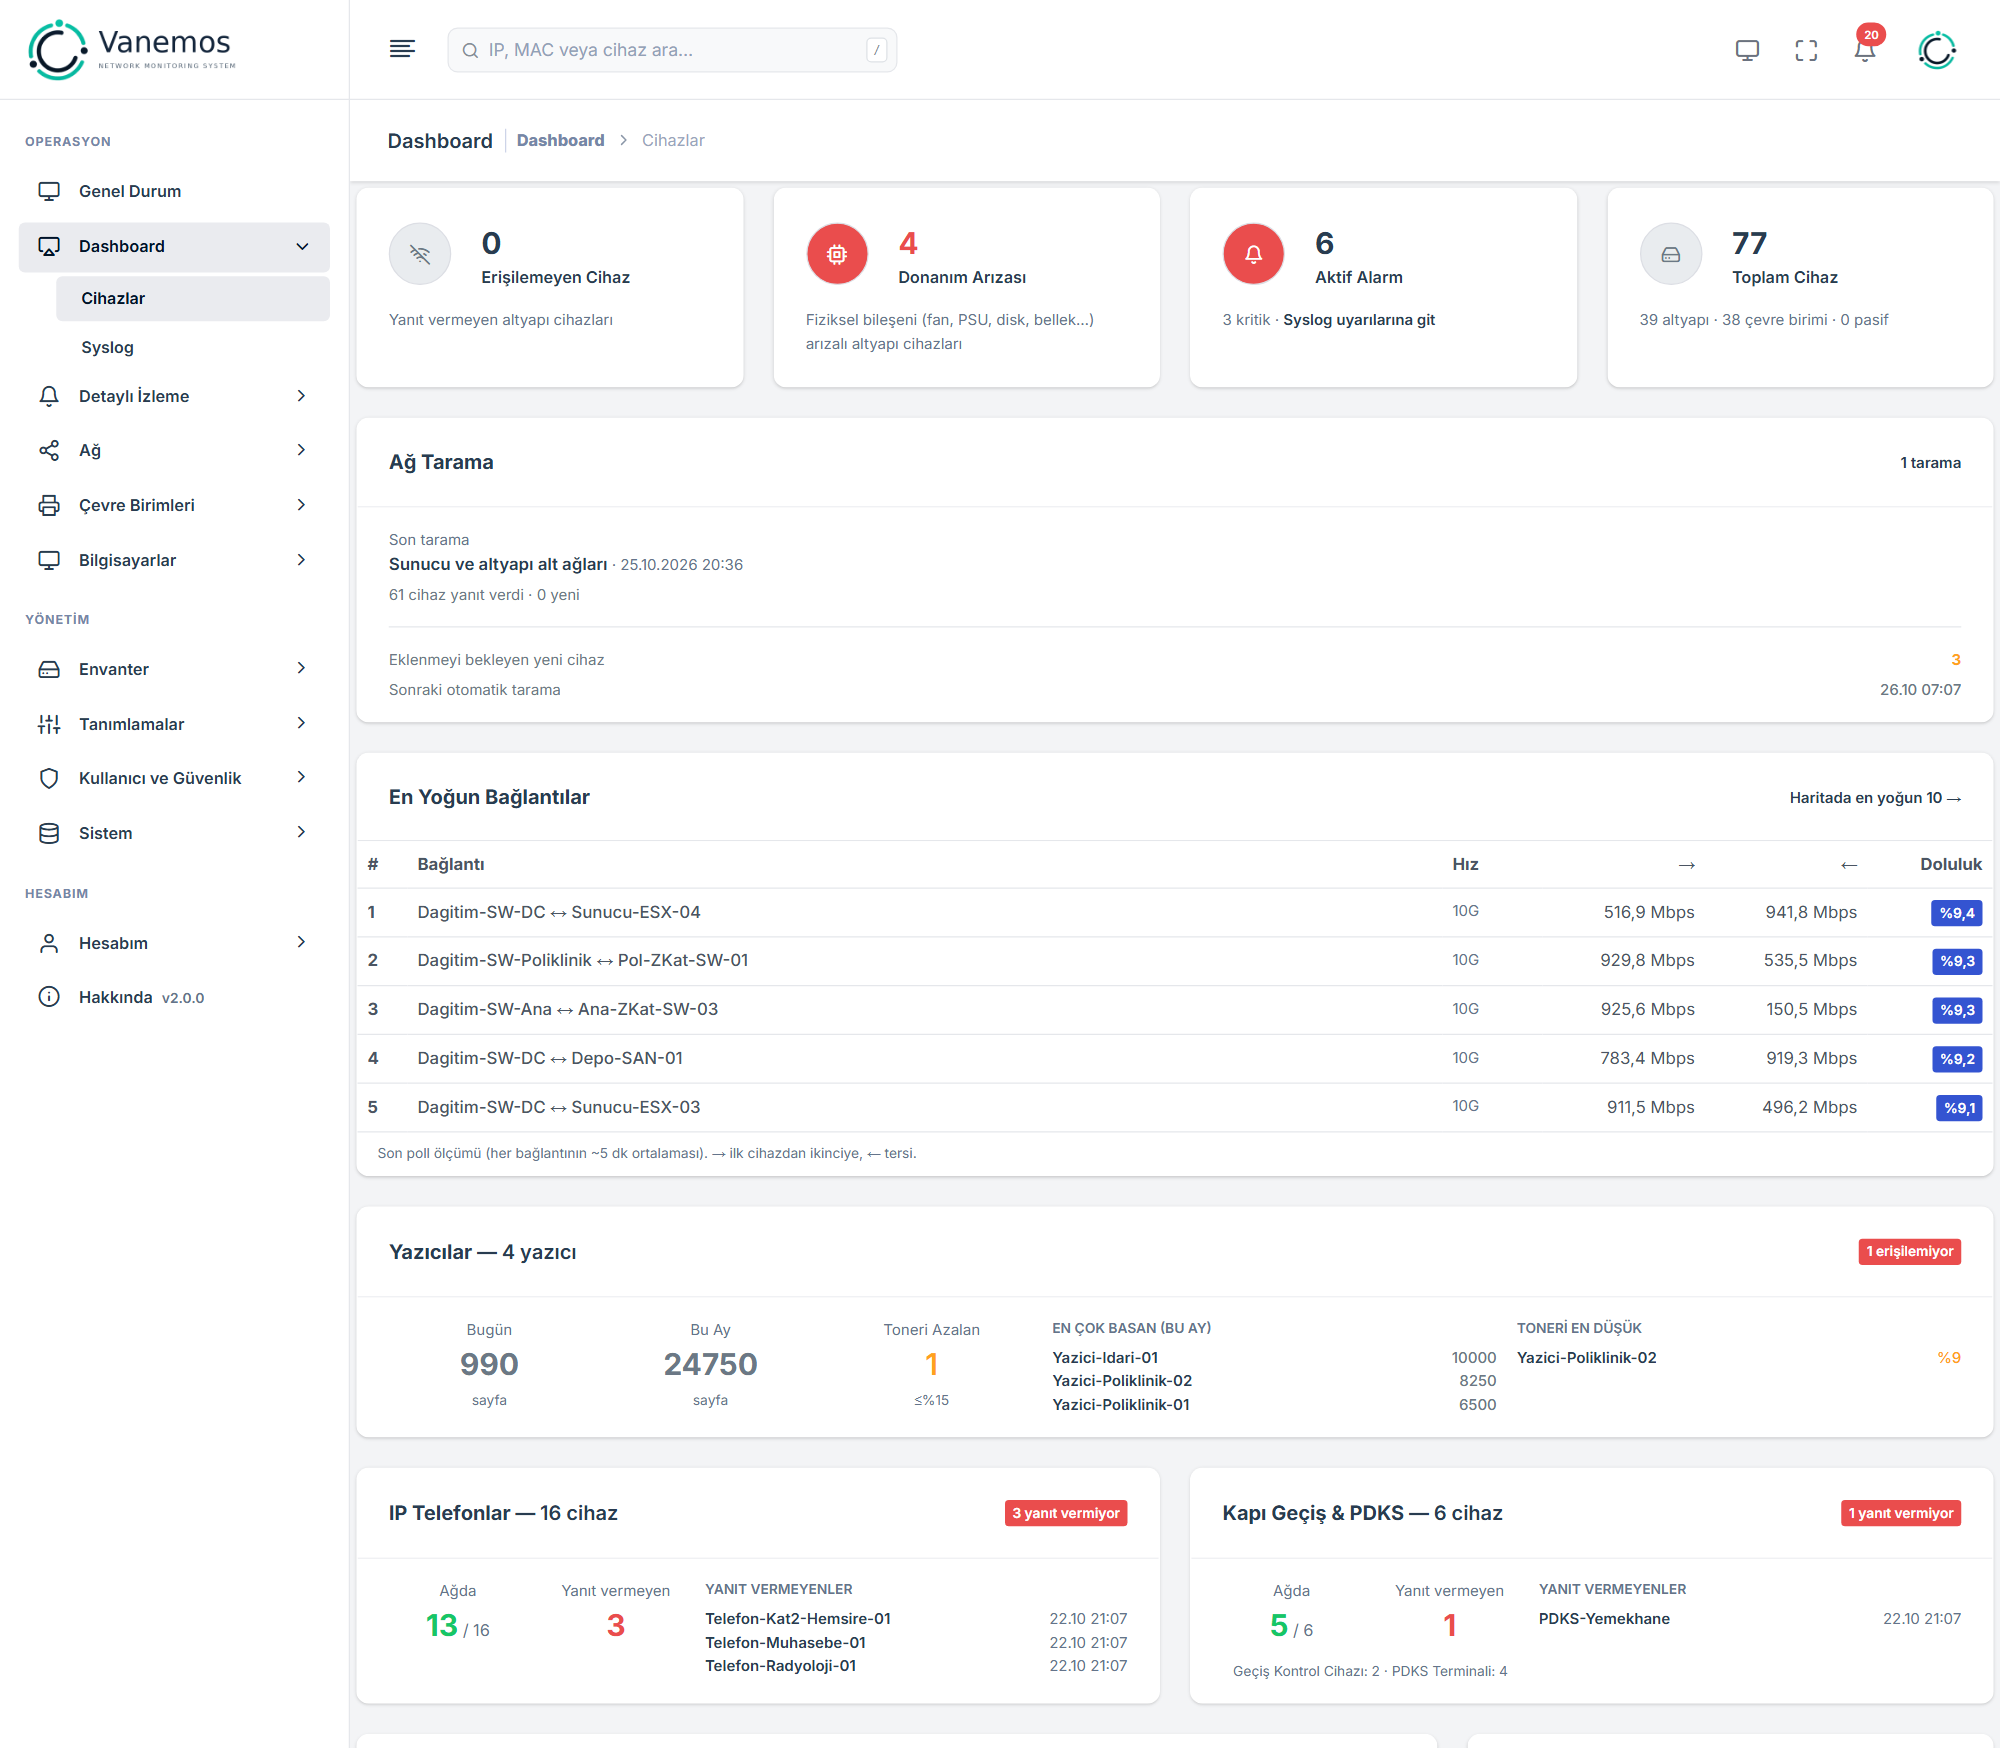Select row Dagitim-SW-DC ↔ Depo-SAN-01
The height and width of the screenshot is (1748, 2000).
[x=1175, y=1058]
